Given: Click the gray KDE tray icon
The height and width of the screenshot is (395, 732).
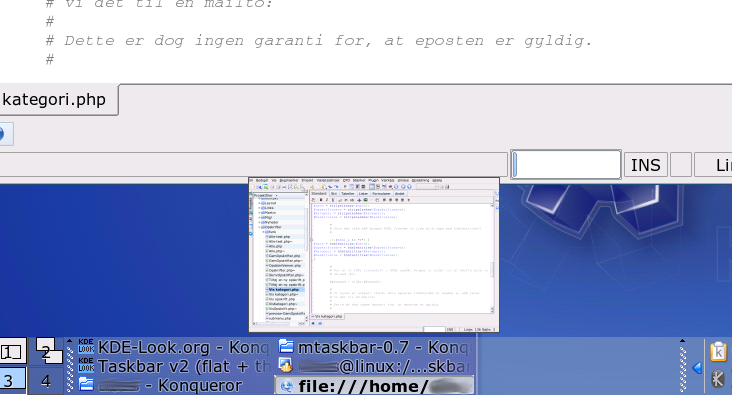Looking at the screenshot, I should [x=718, y=379].
